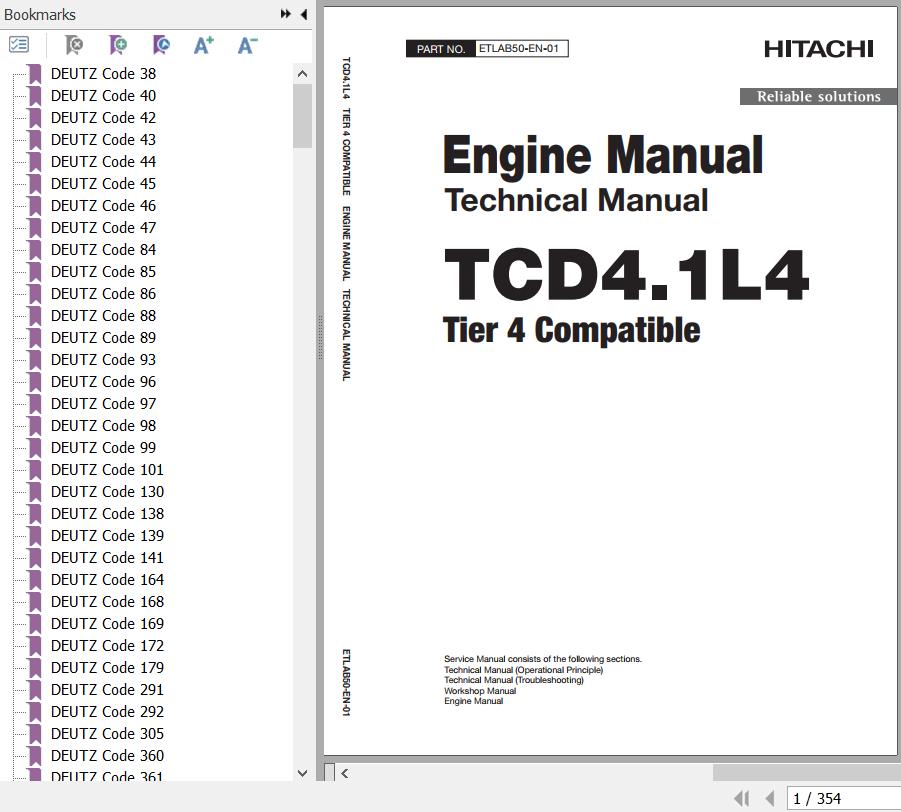This screenshot has width=901, height=812.
Task: Go to the previous page
Action: click(770, 798)
